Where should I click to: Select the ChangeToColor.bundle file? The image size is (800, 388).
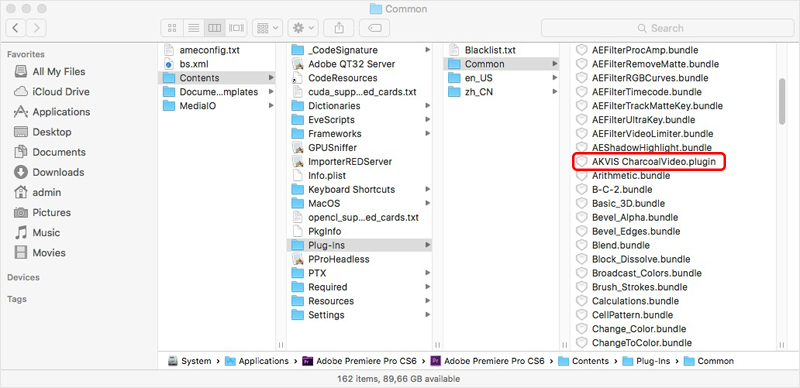(641, 343)
